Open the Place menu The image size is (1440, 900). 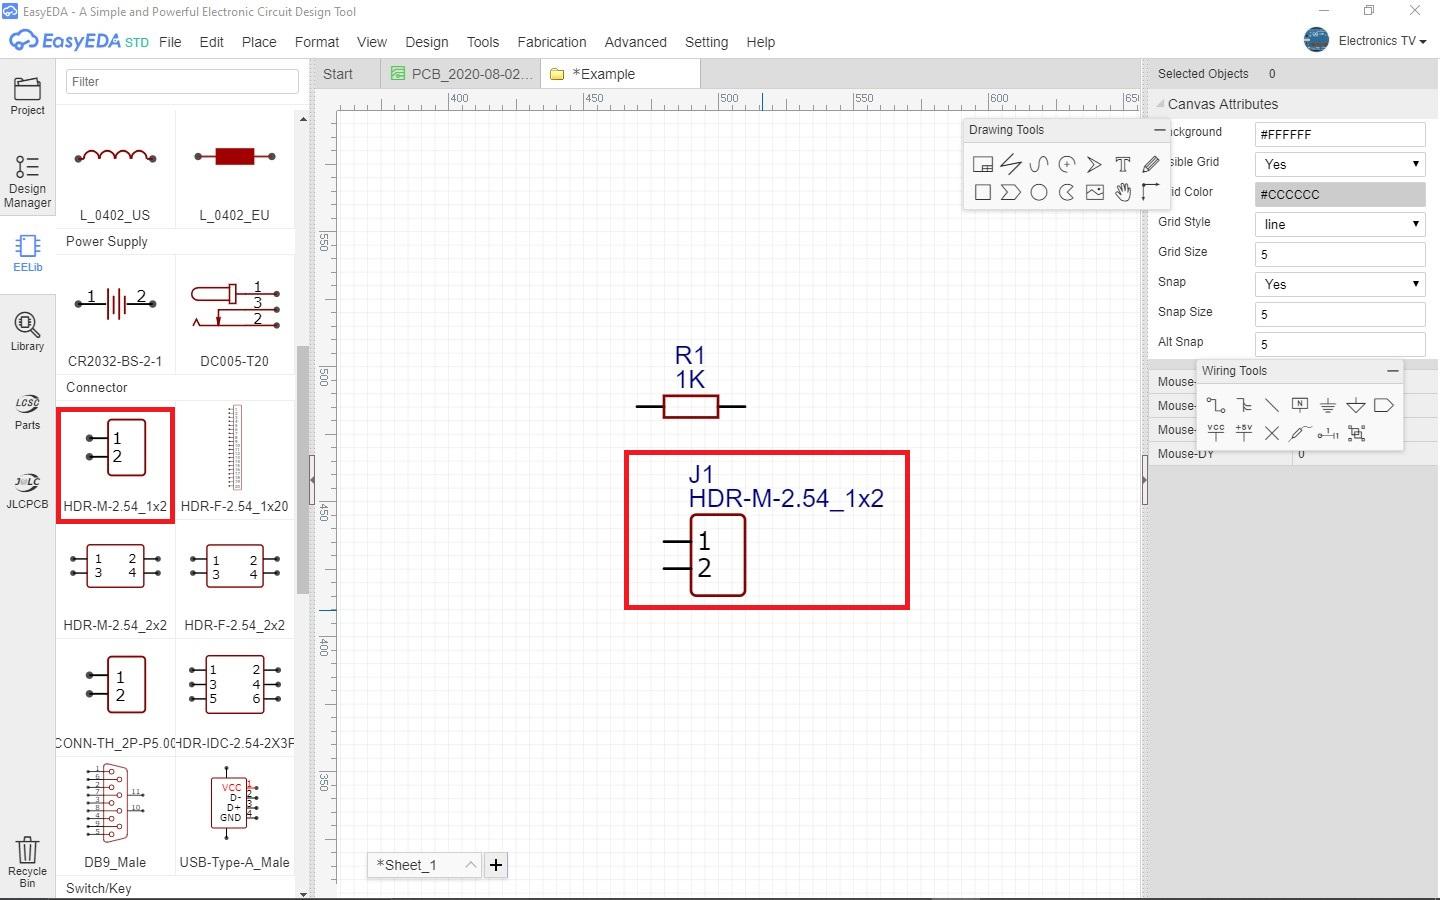point(259,42)
